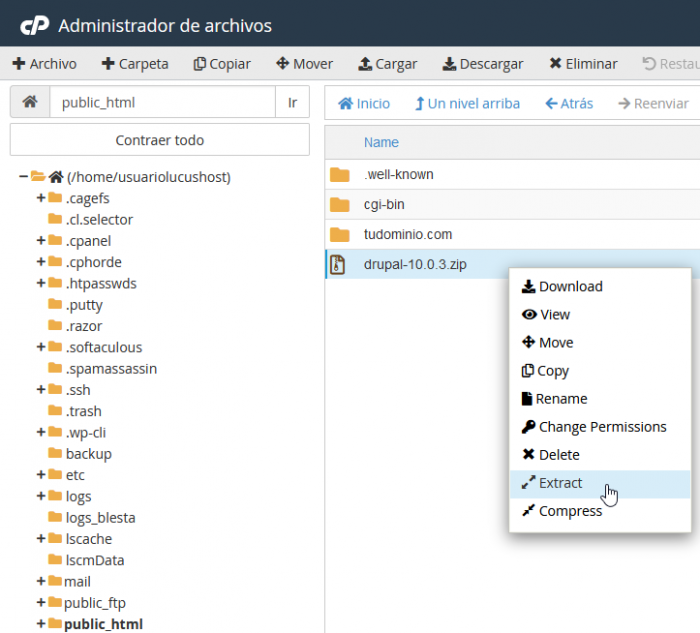Click the drupal-10.0.3.zip archive file icon
The image size is (700, 633).
click(339, 265)
